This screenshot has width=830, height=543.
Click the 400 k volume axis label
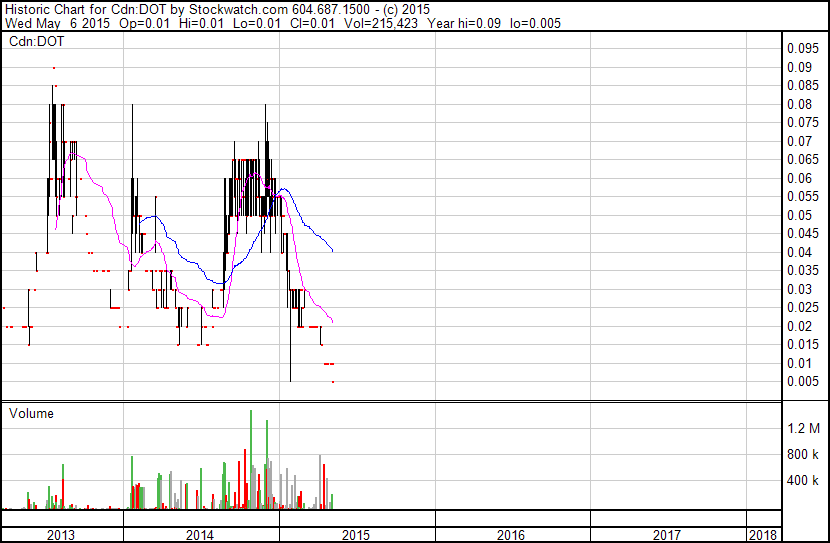(803, 480)
